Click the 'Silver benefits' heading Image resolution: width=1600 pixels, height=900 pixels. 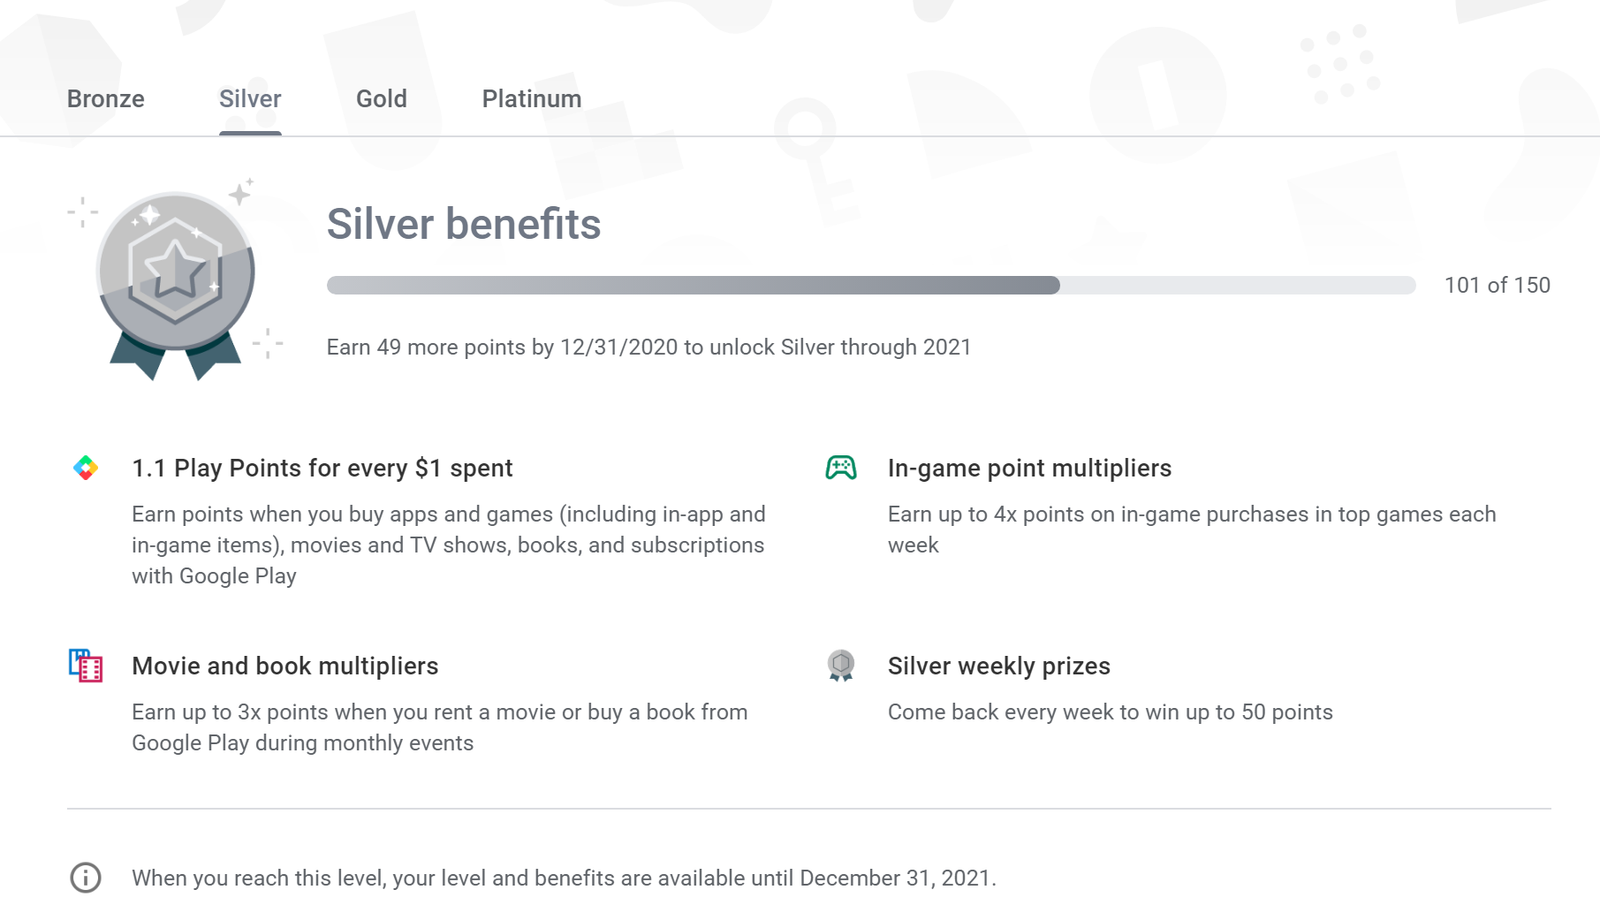(x=463, y=224)
